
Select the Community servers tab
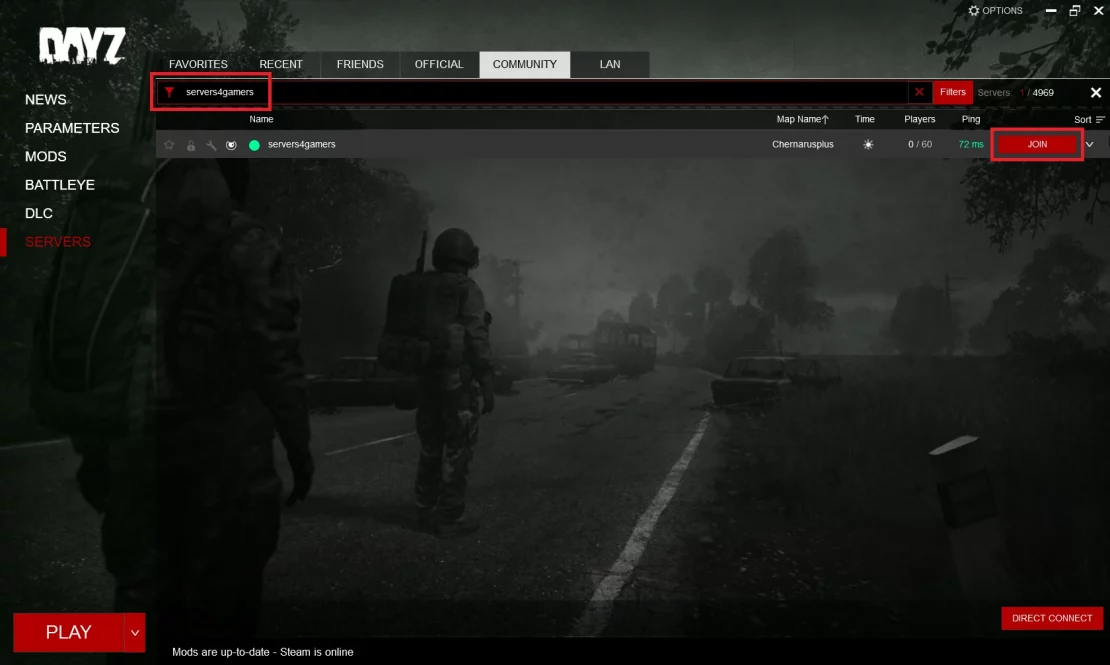(x=525, y=64)
